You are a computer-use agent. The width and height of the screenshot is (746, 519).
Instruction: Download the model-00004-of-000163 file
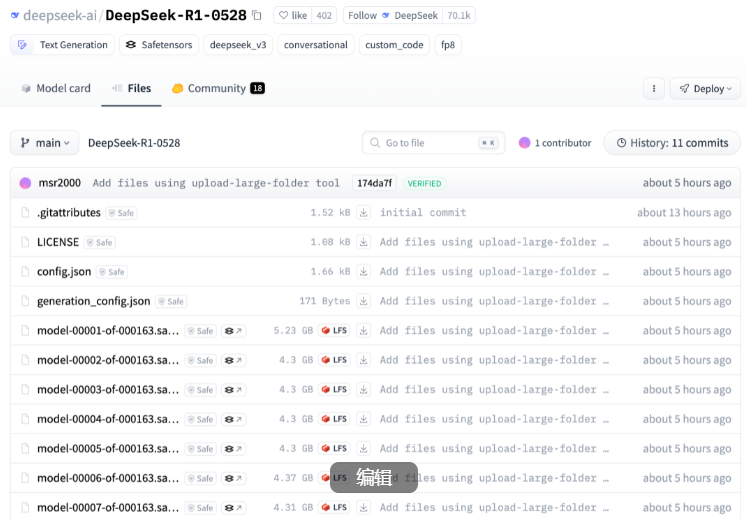(x=363, y=419)
